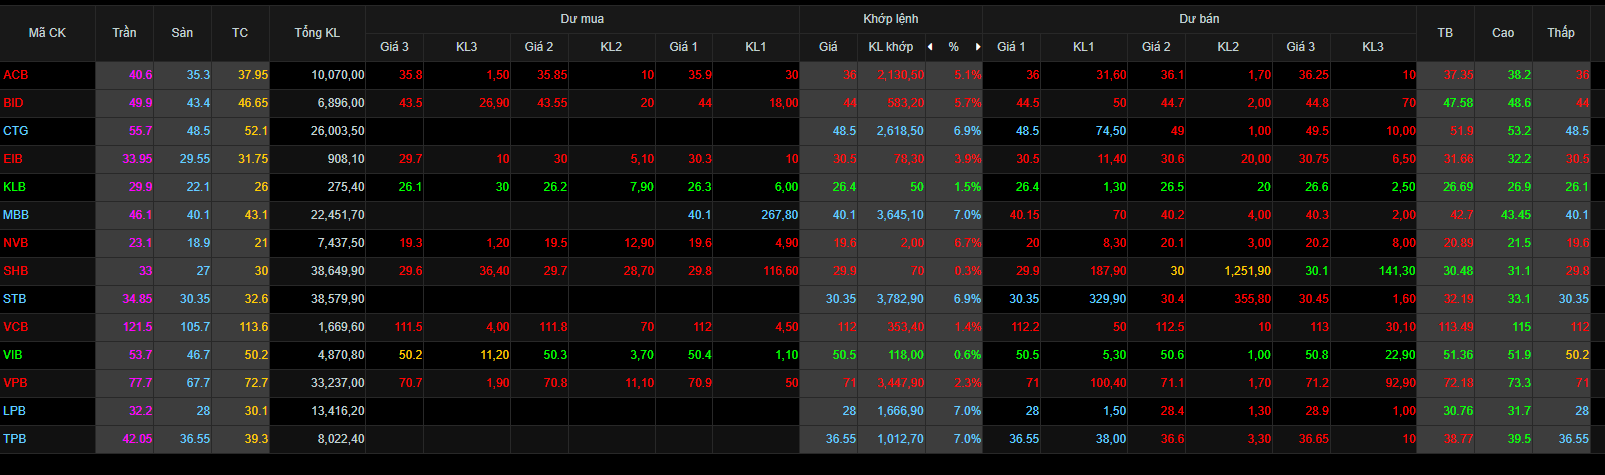The image size is (1605, 475).
Task: Click the Sàn column header
Action: 182,33
